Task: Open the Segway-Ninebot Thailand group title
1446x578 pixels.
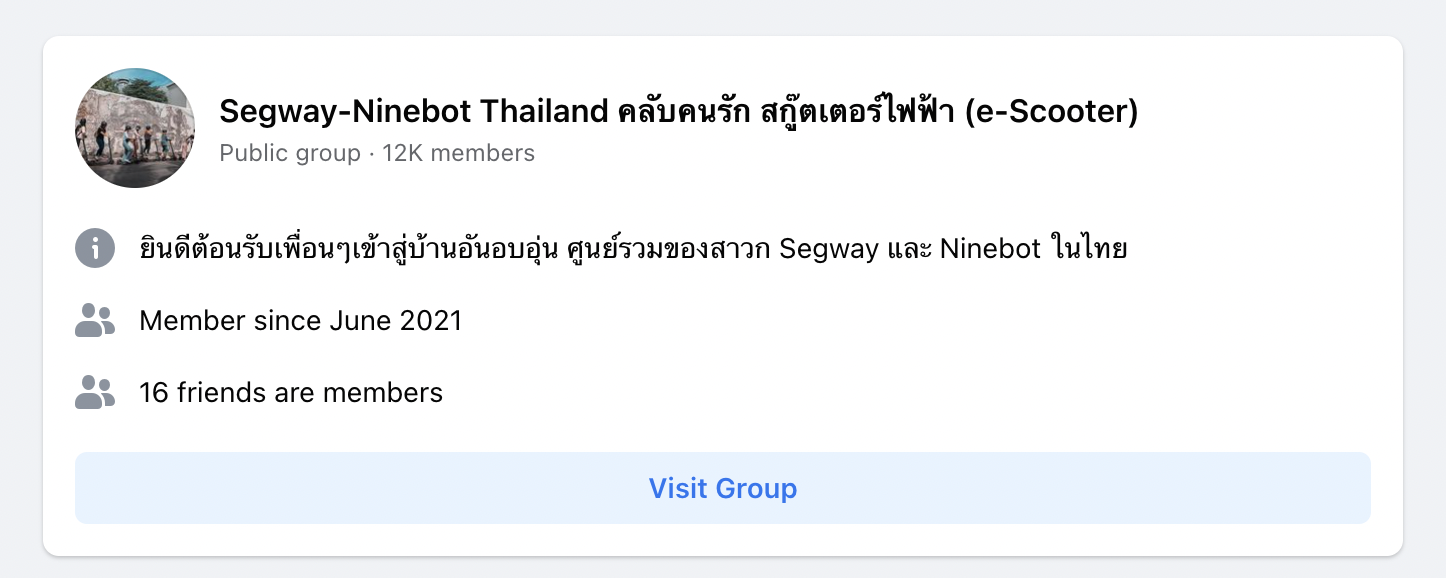Action: coord(678,111)
